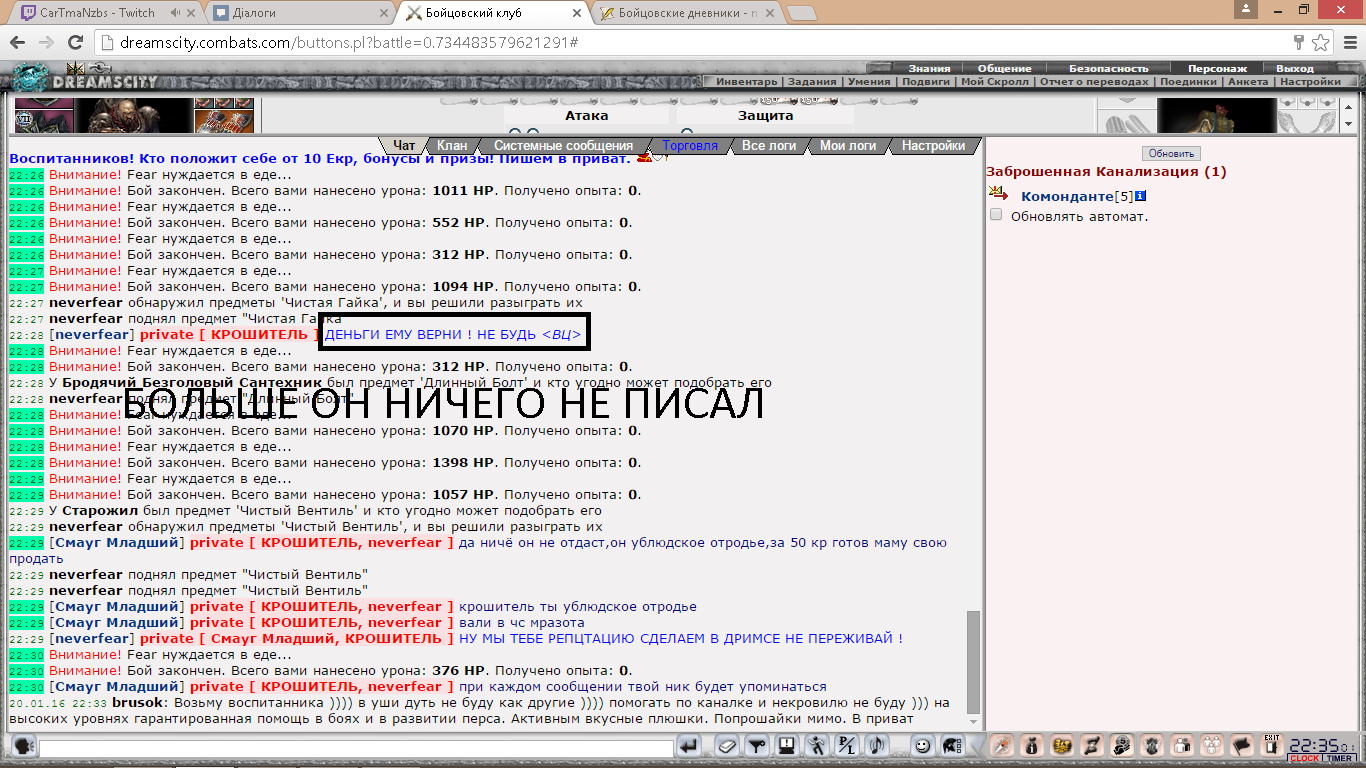Reload the page with the refresh icon
This screenshot has height=768, width=1366.
(x=75, y=44)
